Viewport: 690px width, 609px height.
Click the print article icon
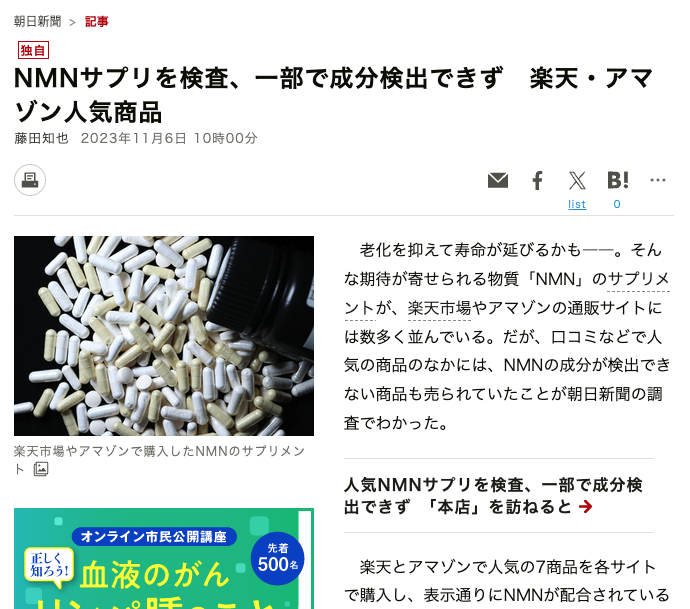(x=30, y=180)
